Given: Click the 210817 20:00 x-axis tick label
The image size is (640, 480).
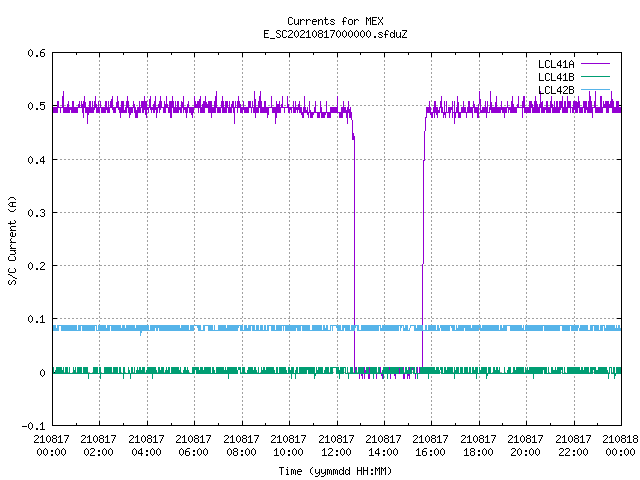Looking at the screenshot, I should (525, 445).
